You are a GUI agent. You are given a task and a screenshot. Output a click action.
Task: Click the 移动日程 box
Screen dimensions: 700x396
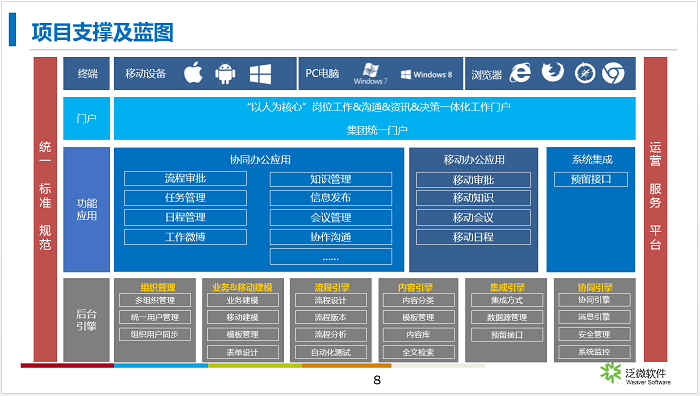[473, 237]
